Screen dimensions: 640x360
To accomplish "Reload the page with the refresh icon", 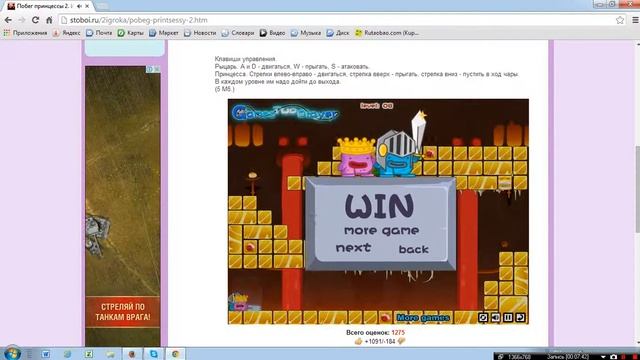I will 36,20.
